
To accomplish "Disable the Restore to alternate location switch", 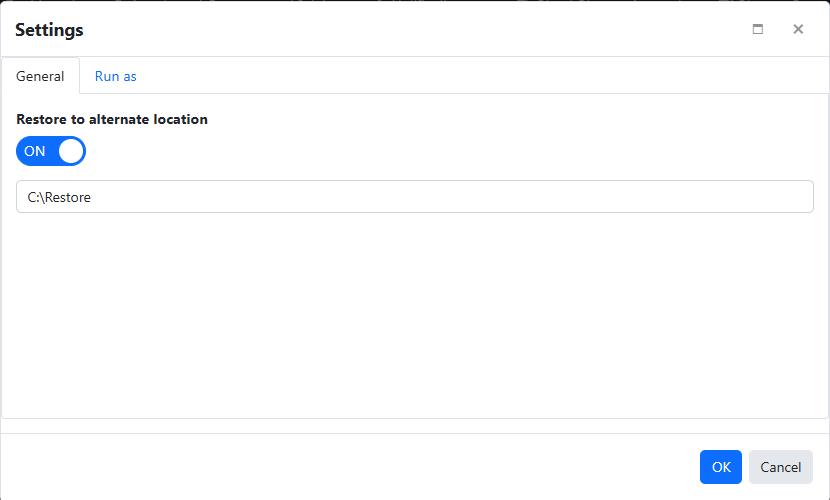I will (50, 151).
